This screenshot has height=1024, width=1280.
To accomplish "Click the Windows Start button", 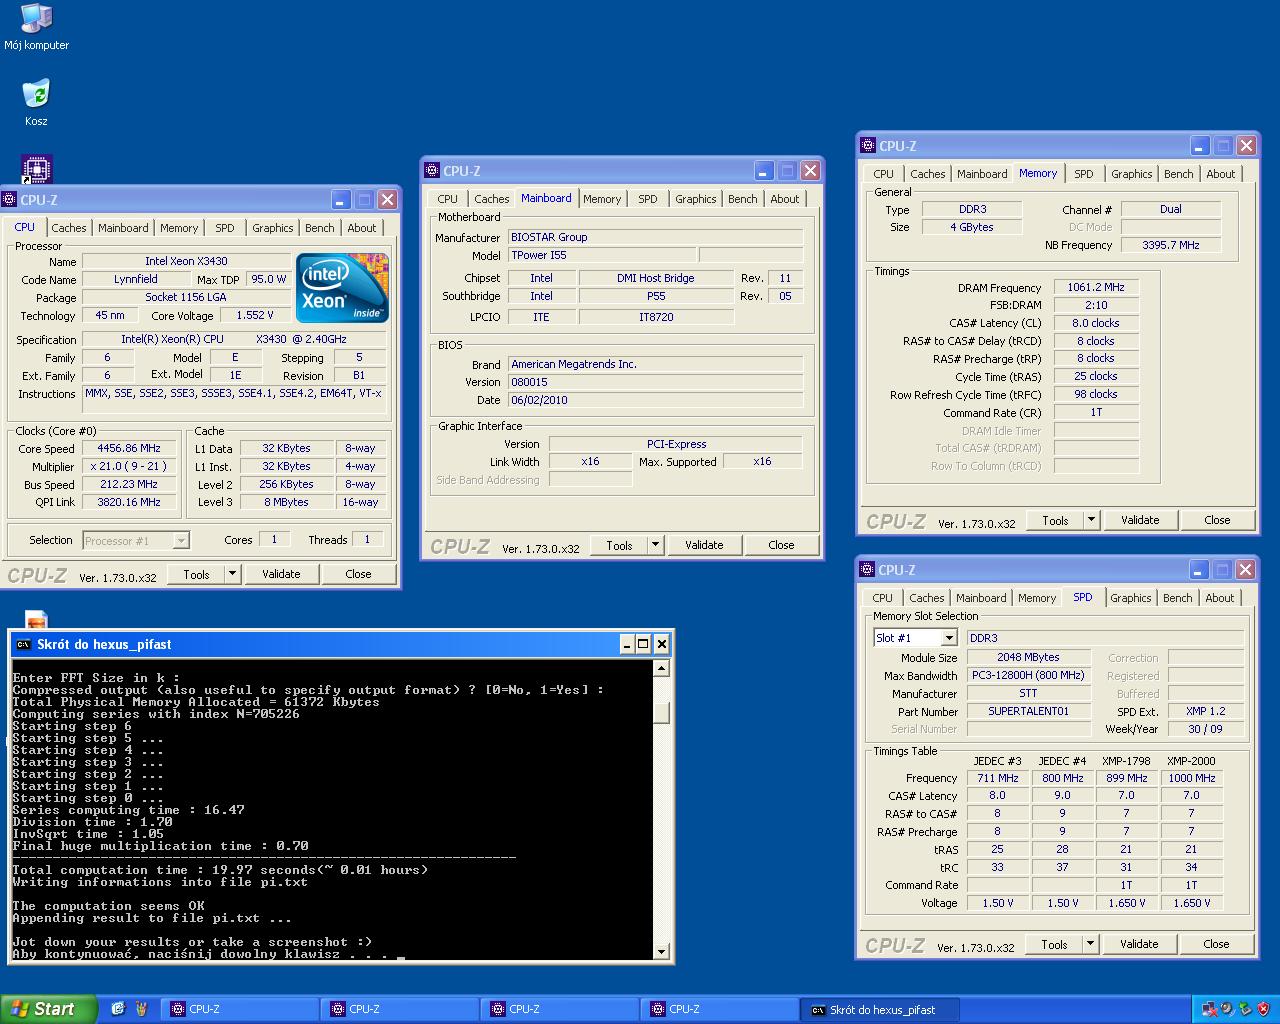I will coord(48,1009).
